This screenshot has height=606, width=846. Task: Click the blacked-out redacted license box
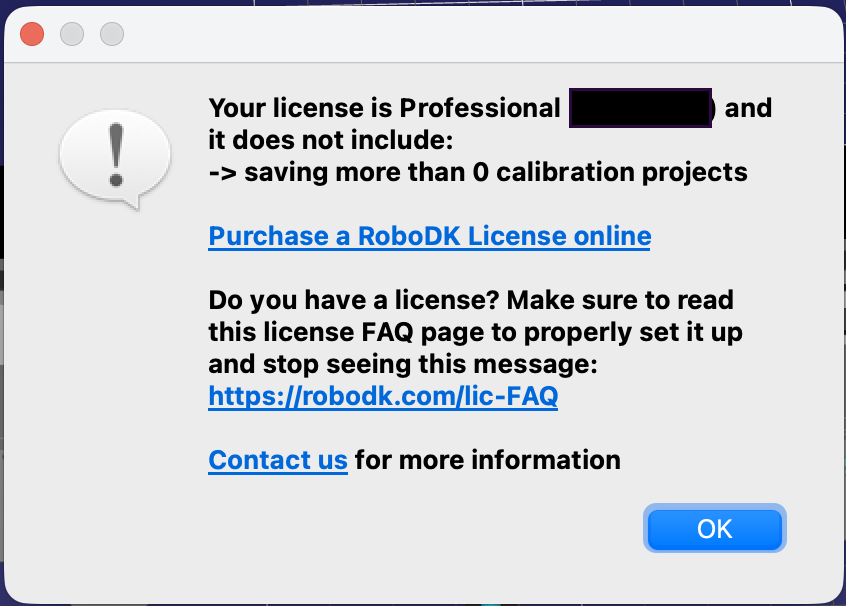[640, 107]
